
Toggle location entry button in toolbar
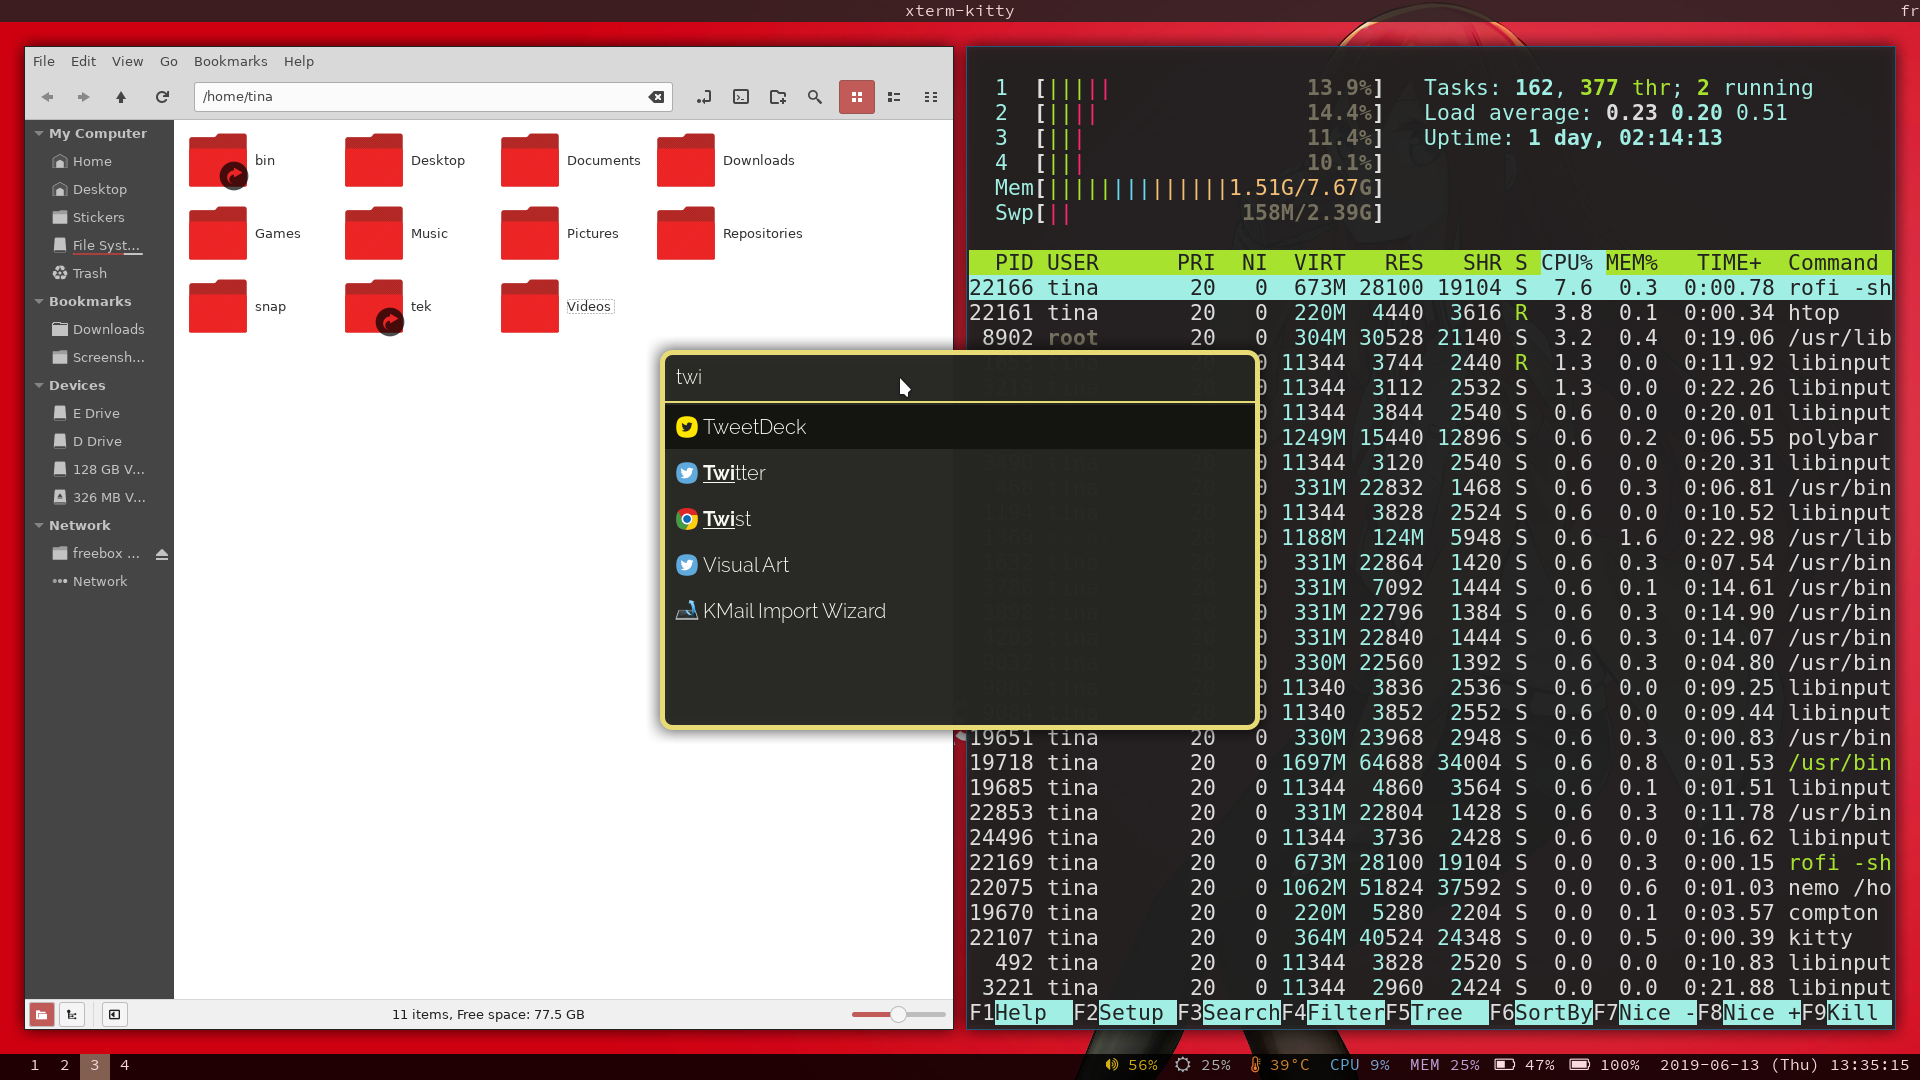pyautogui.click(x=704, y=97)
